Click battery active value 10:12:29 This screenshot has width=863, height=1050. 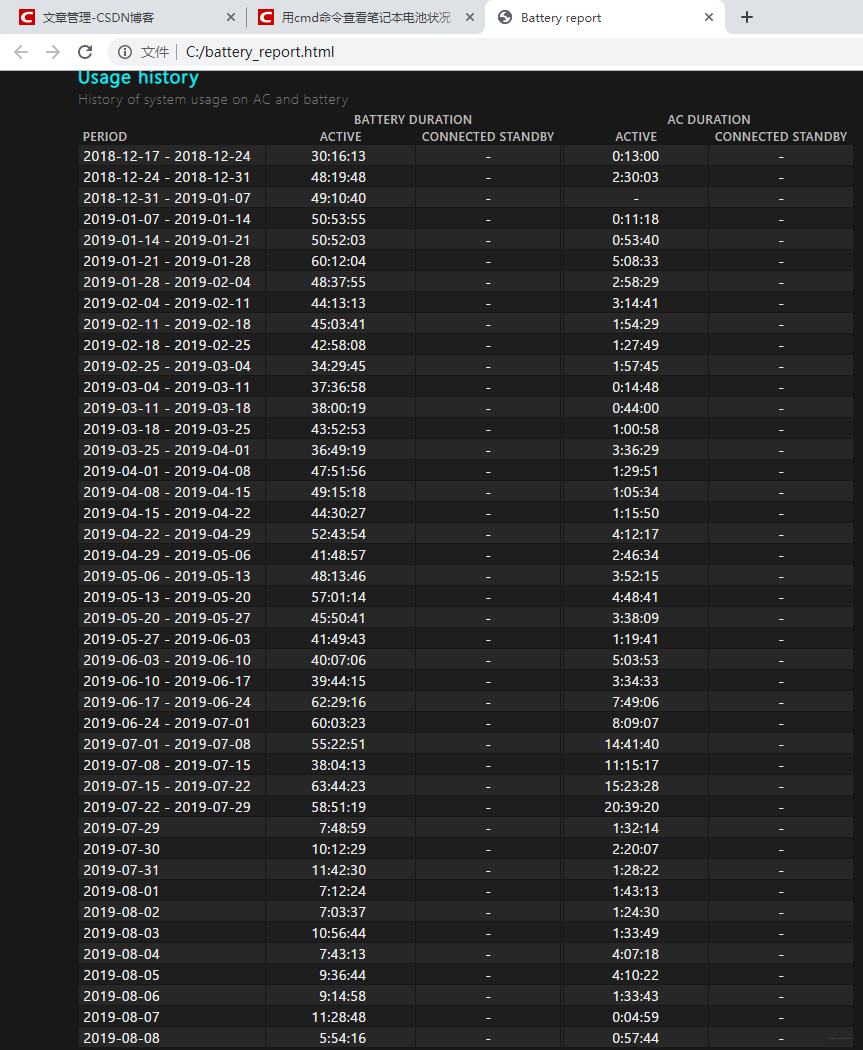[x=338, y=849]
